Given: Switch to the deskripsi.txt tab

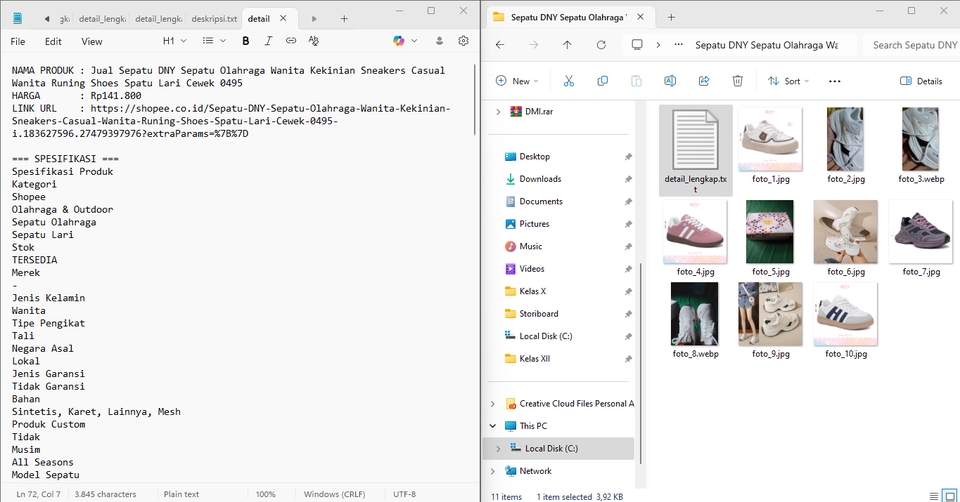Looking at the screenshot, I should (213, 18).
